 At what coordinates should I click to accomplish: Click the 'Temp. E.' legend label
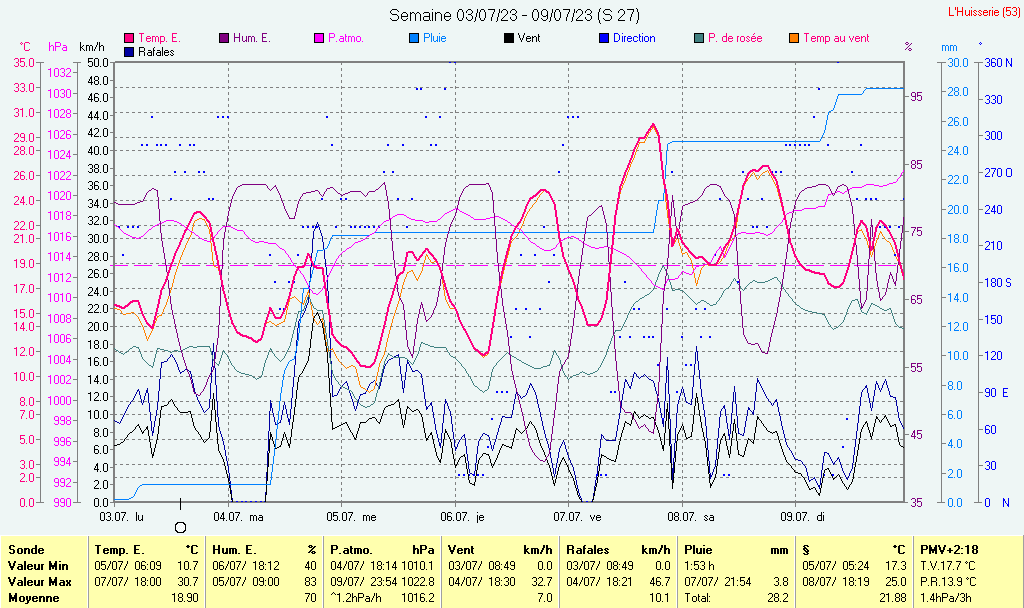[159, 39]
